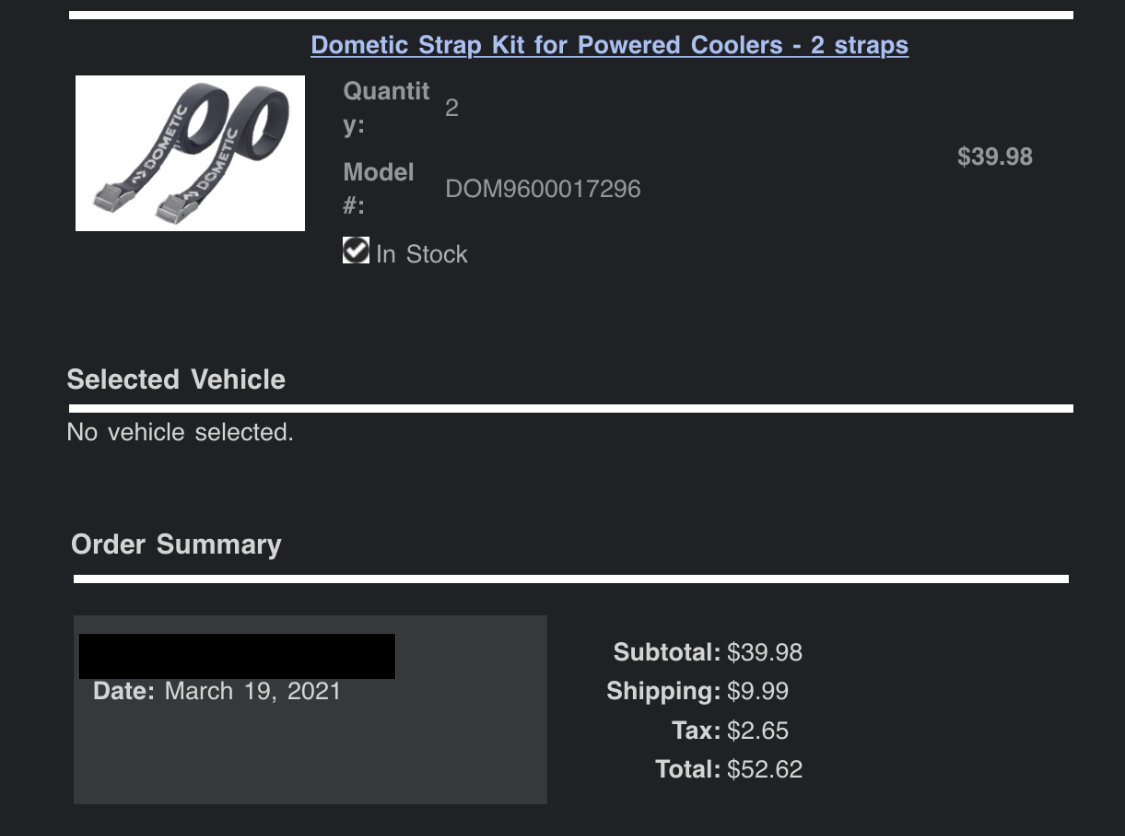The image size is (1125, 836).
Task: Click the blacked-out order number bar
Action: point(237,656)
